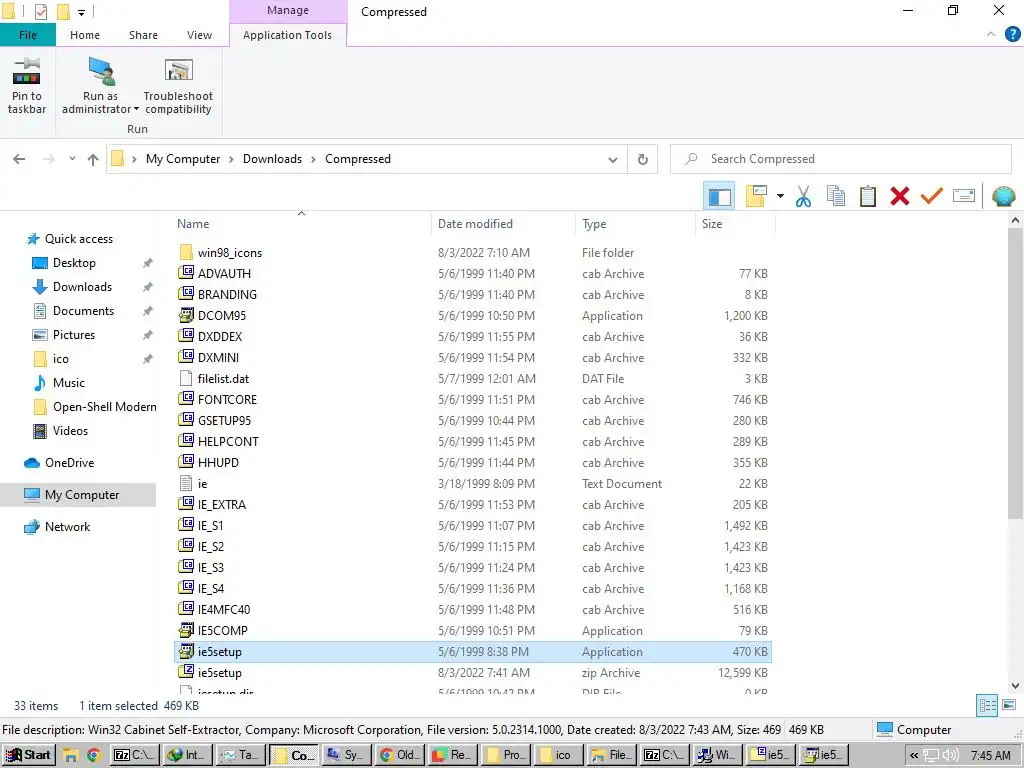Open Pictures in navigation pane
1024x768 pixels.
[x=73, y=334]
